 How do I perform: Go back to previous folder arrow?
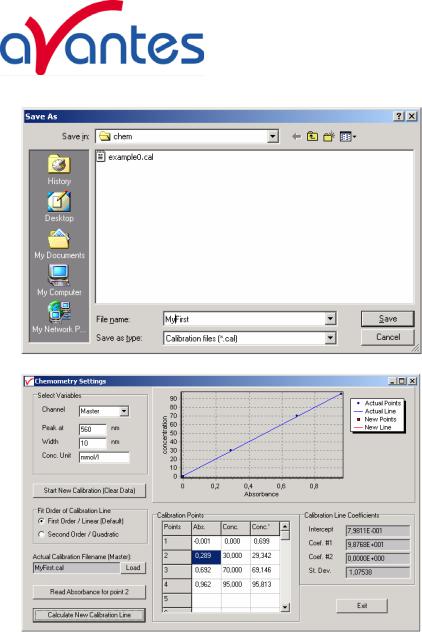296,137
